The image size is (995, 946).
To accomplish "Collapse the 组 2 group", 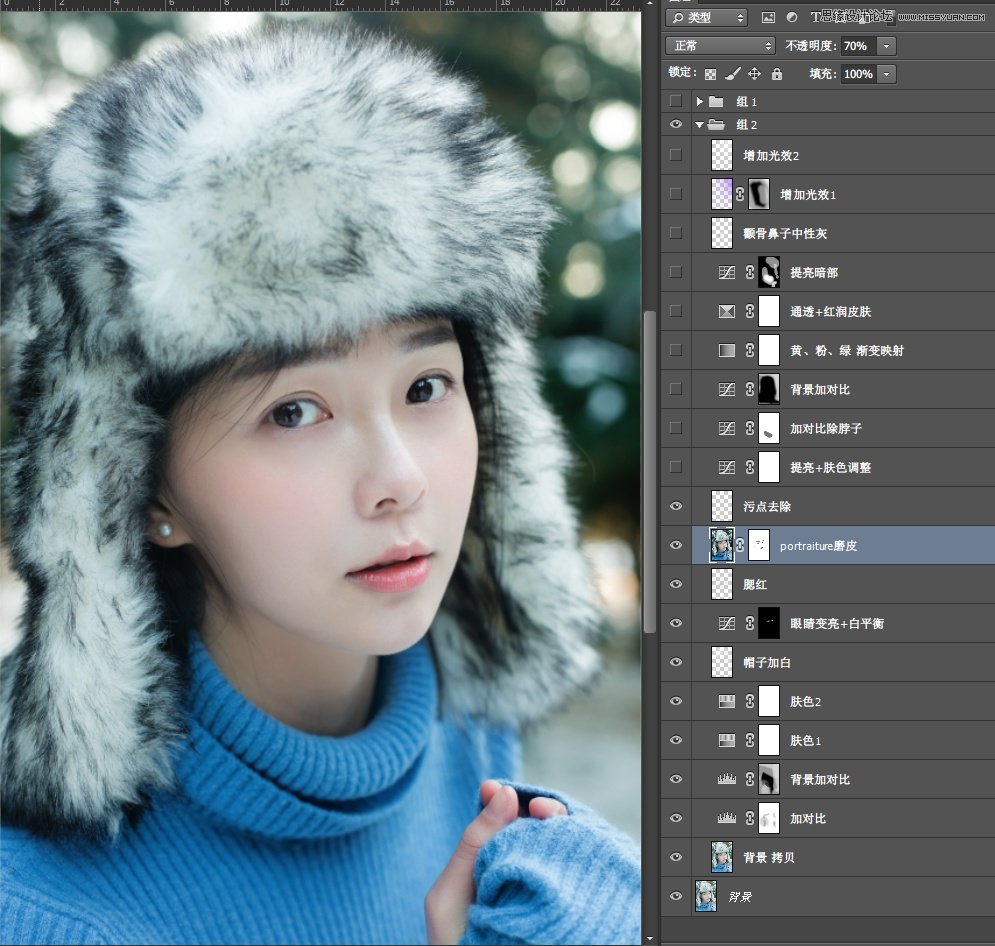I will point(699,125).
